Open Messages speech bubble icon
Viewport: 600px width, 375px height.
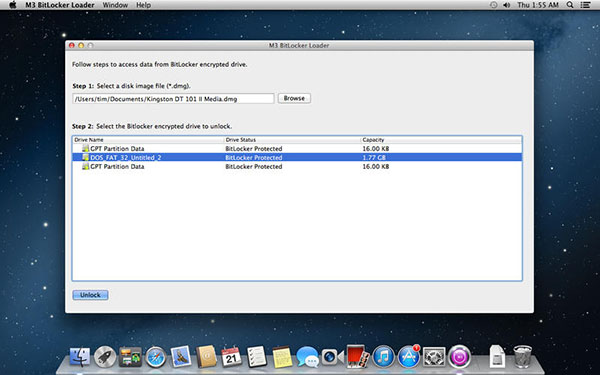(x=308, y=357)
